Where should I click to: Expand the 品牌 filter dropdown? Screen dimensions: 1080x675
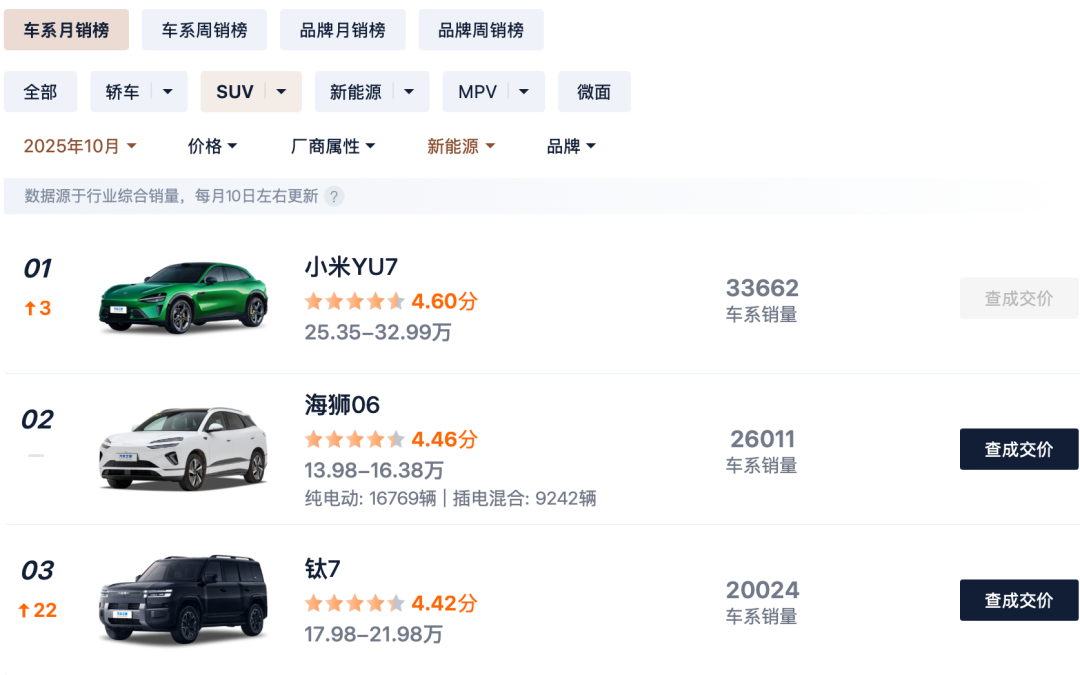pyautogui.click(x=571, y=147)
